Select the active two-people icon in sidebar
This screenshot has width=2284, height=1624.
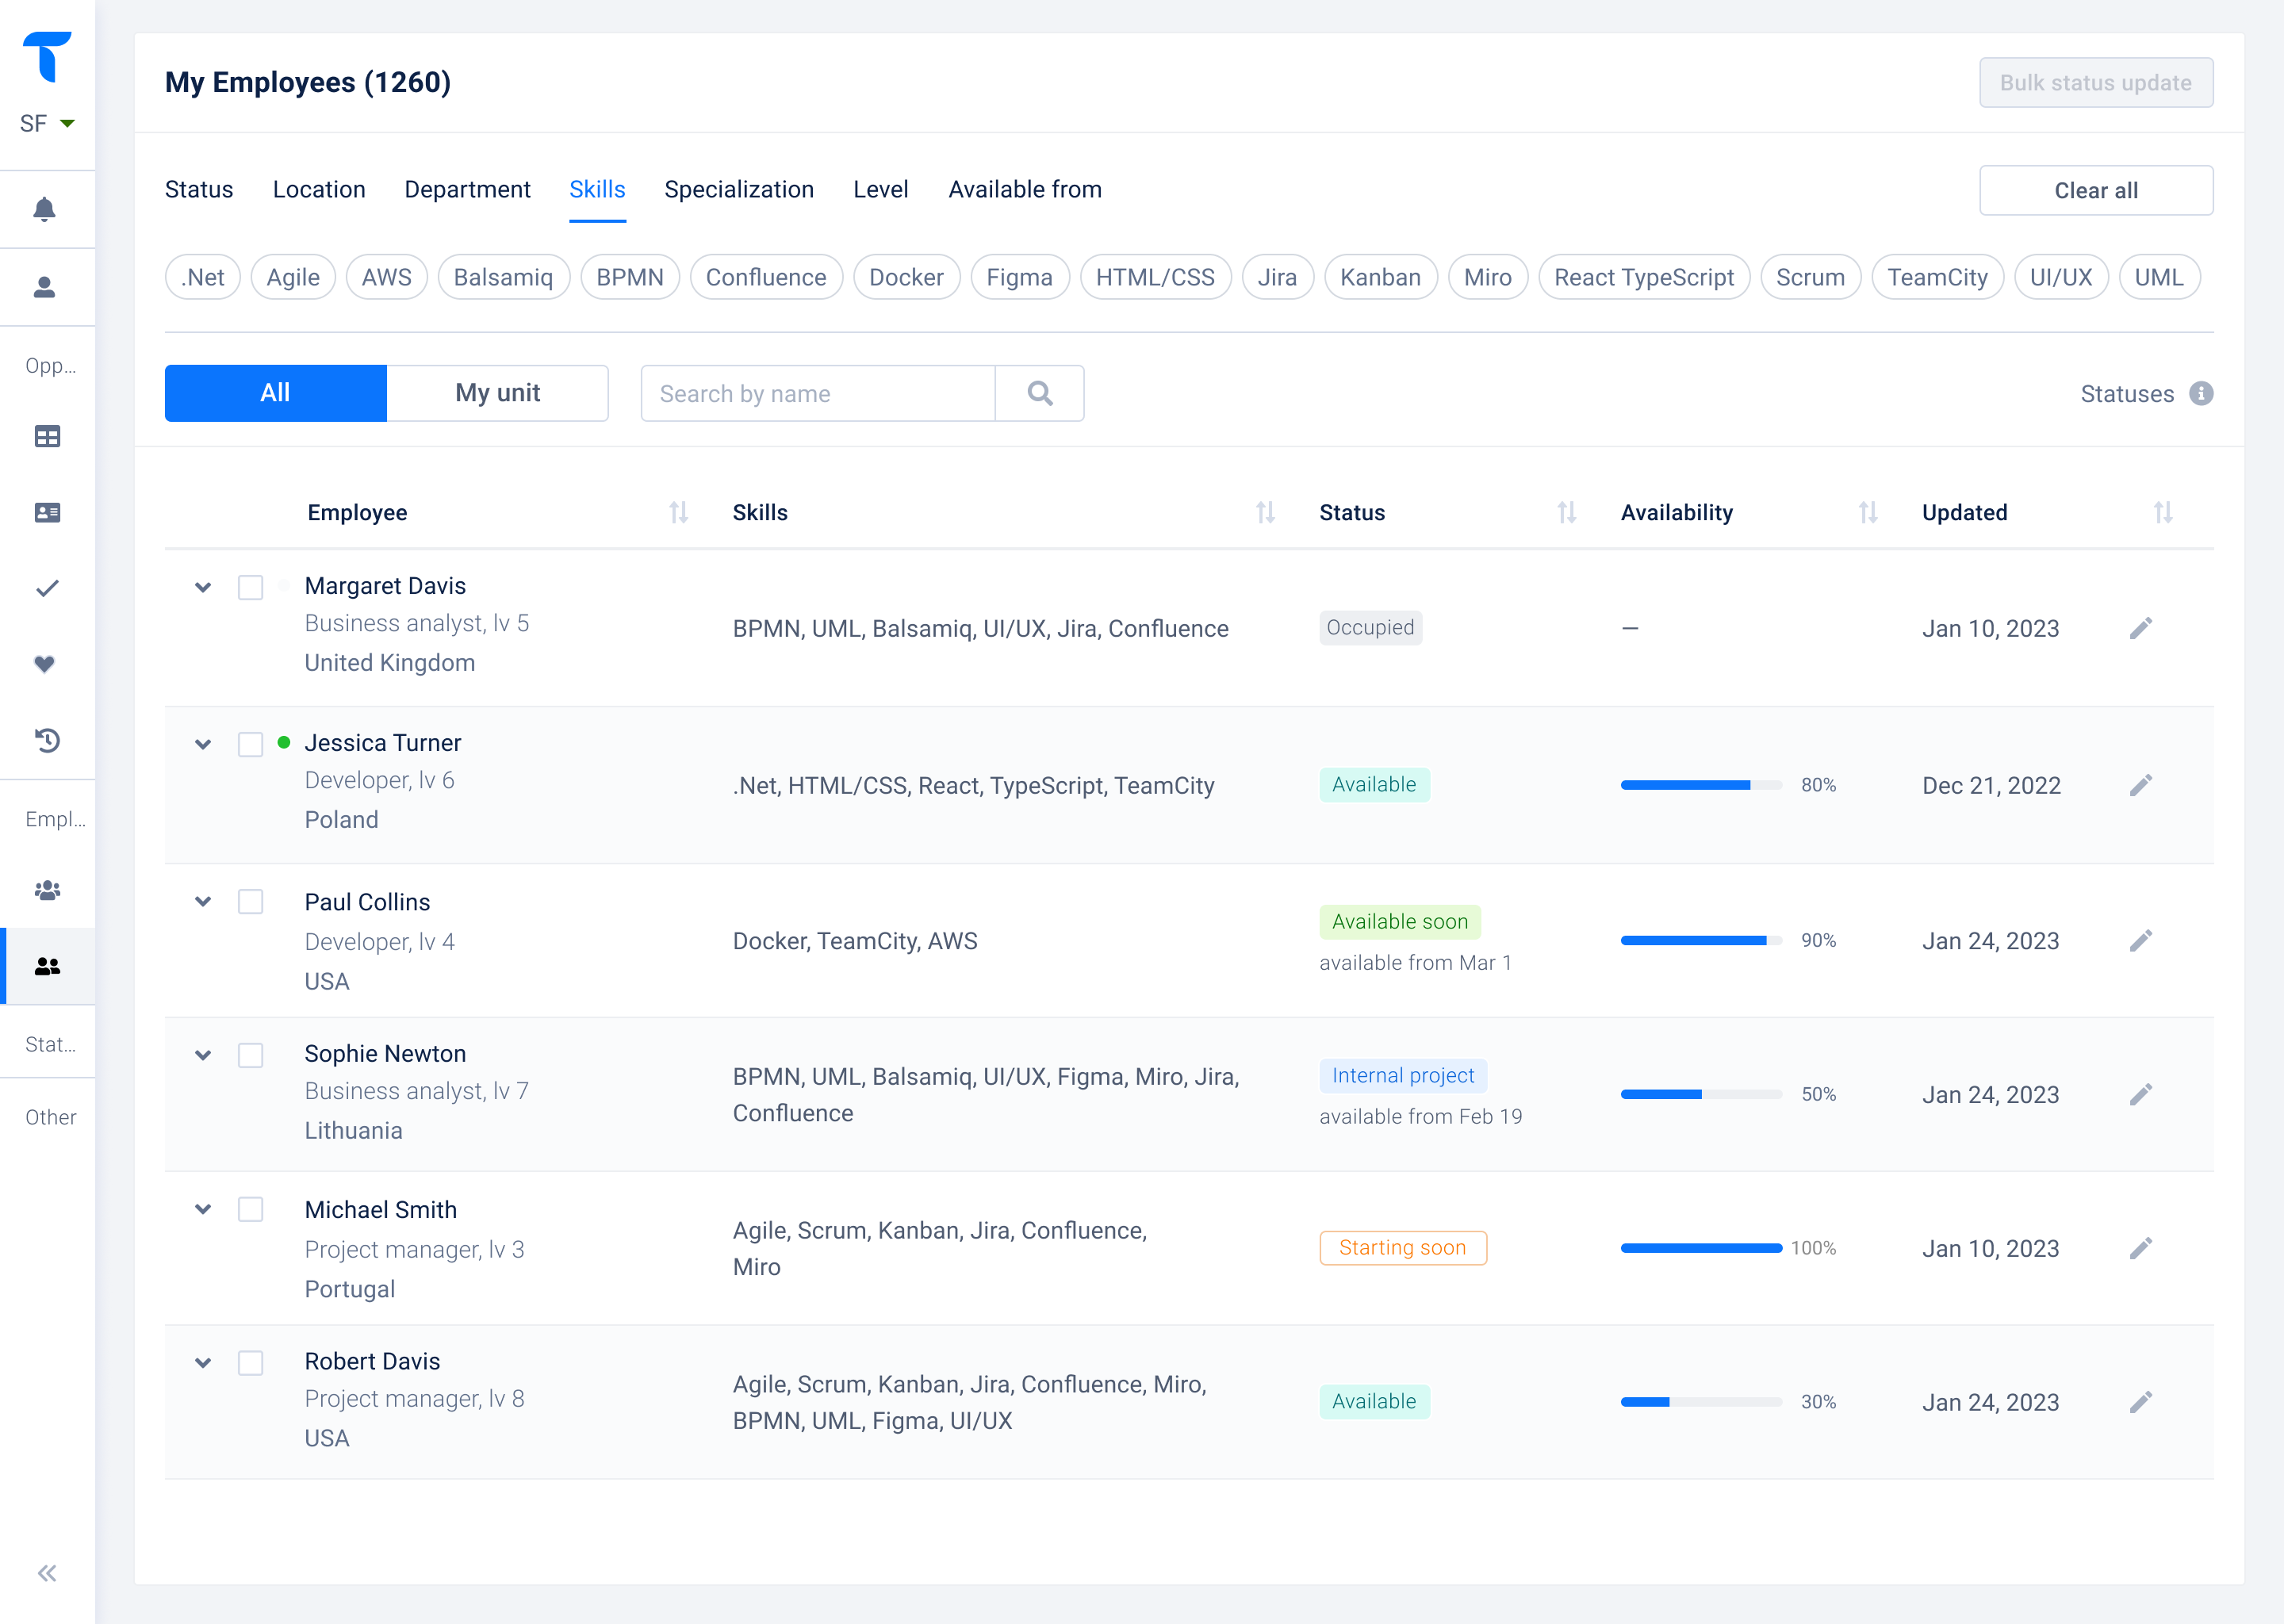[x=47, y=966]
